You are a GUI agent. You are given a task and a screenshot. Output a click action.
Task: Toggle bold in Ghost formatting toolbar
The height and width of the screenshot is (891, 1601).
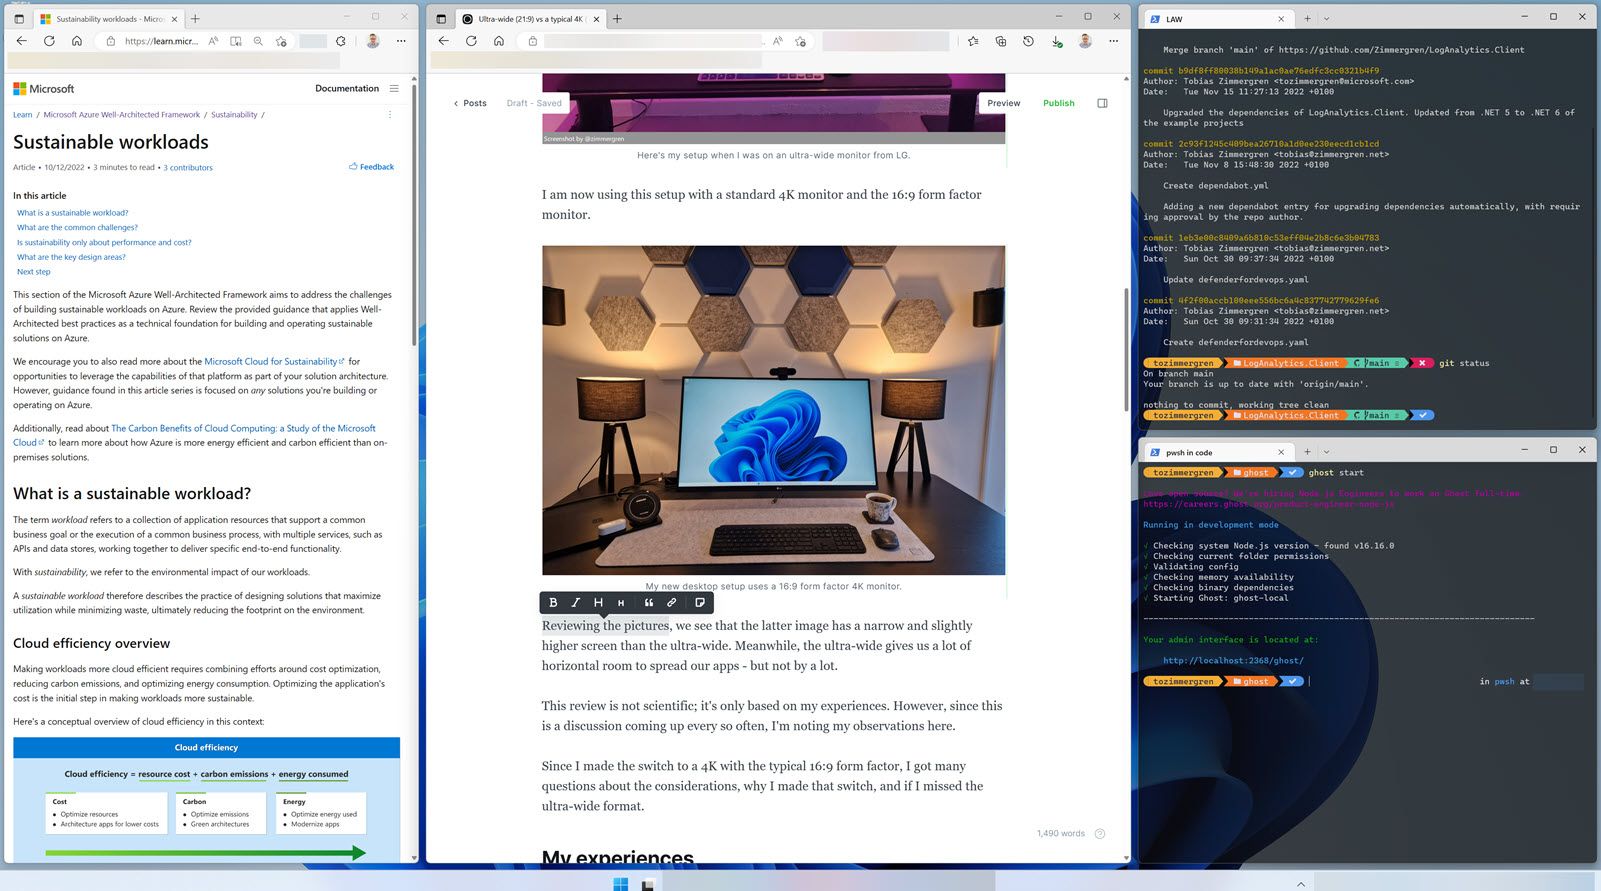pyautogui.click(x=553, y=603)
